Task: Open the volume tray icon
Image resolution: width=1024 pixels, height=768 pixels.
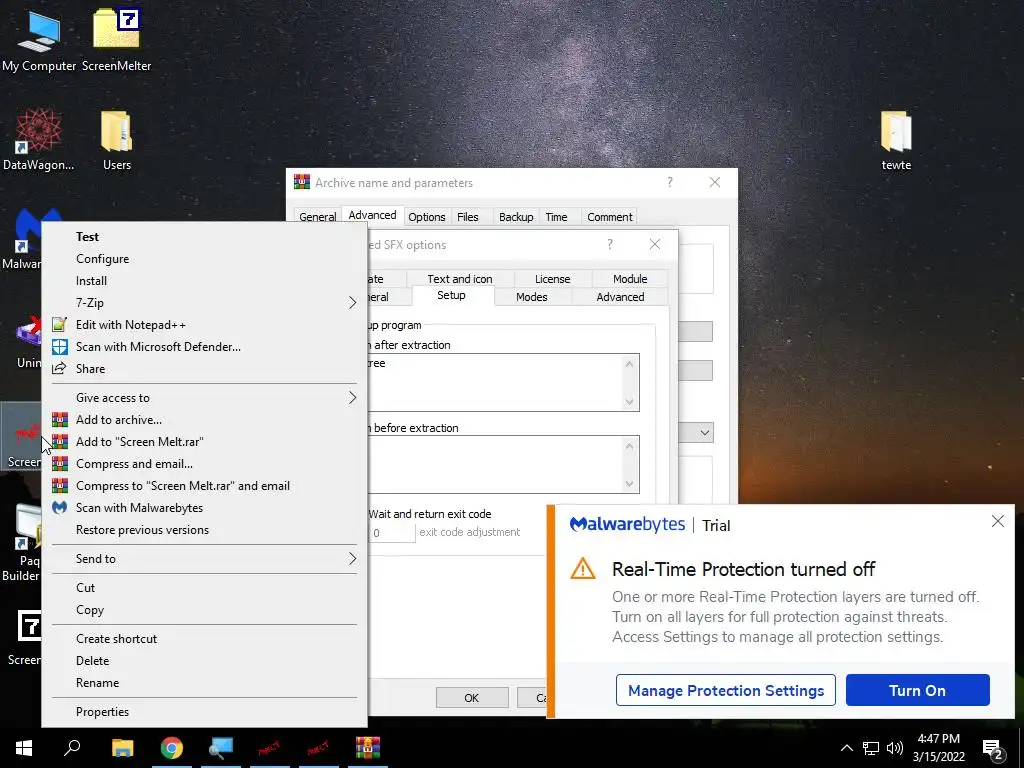Action: 895,748
